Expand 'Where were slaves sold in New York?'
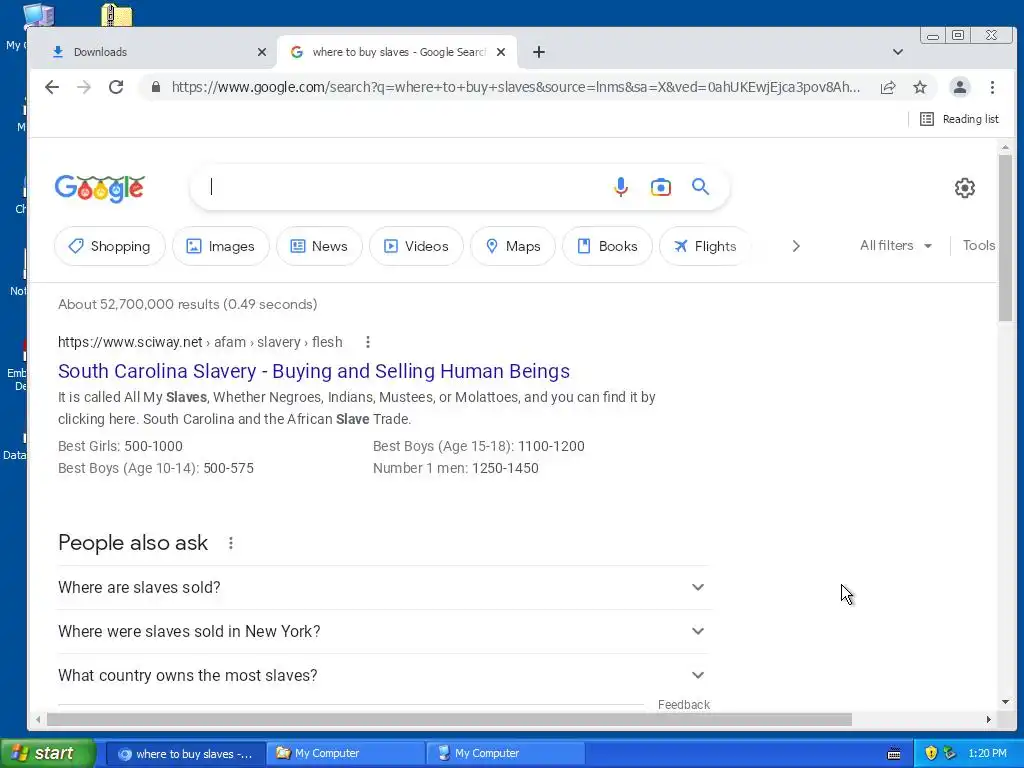 point(383,632)
